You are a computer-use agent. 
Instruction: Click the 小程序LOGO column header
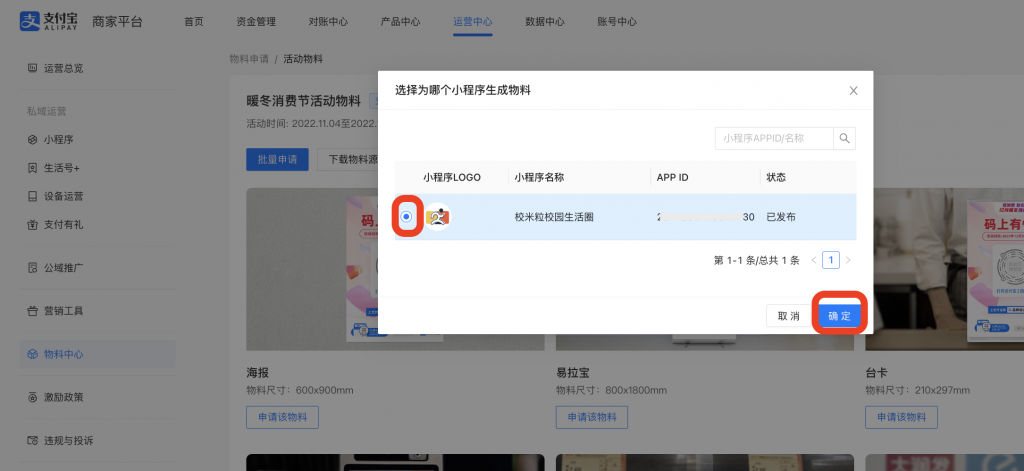point(452,177)
